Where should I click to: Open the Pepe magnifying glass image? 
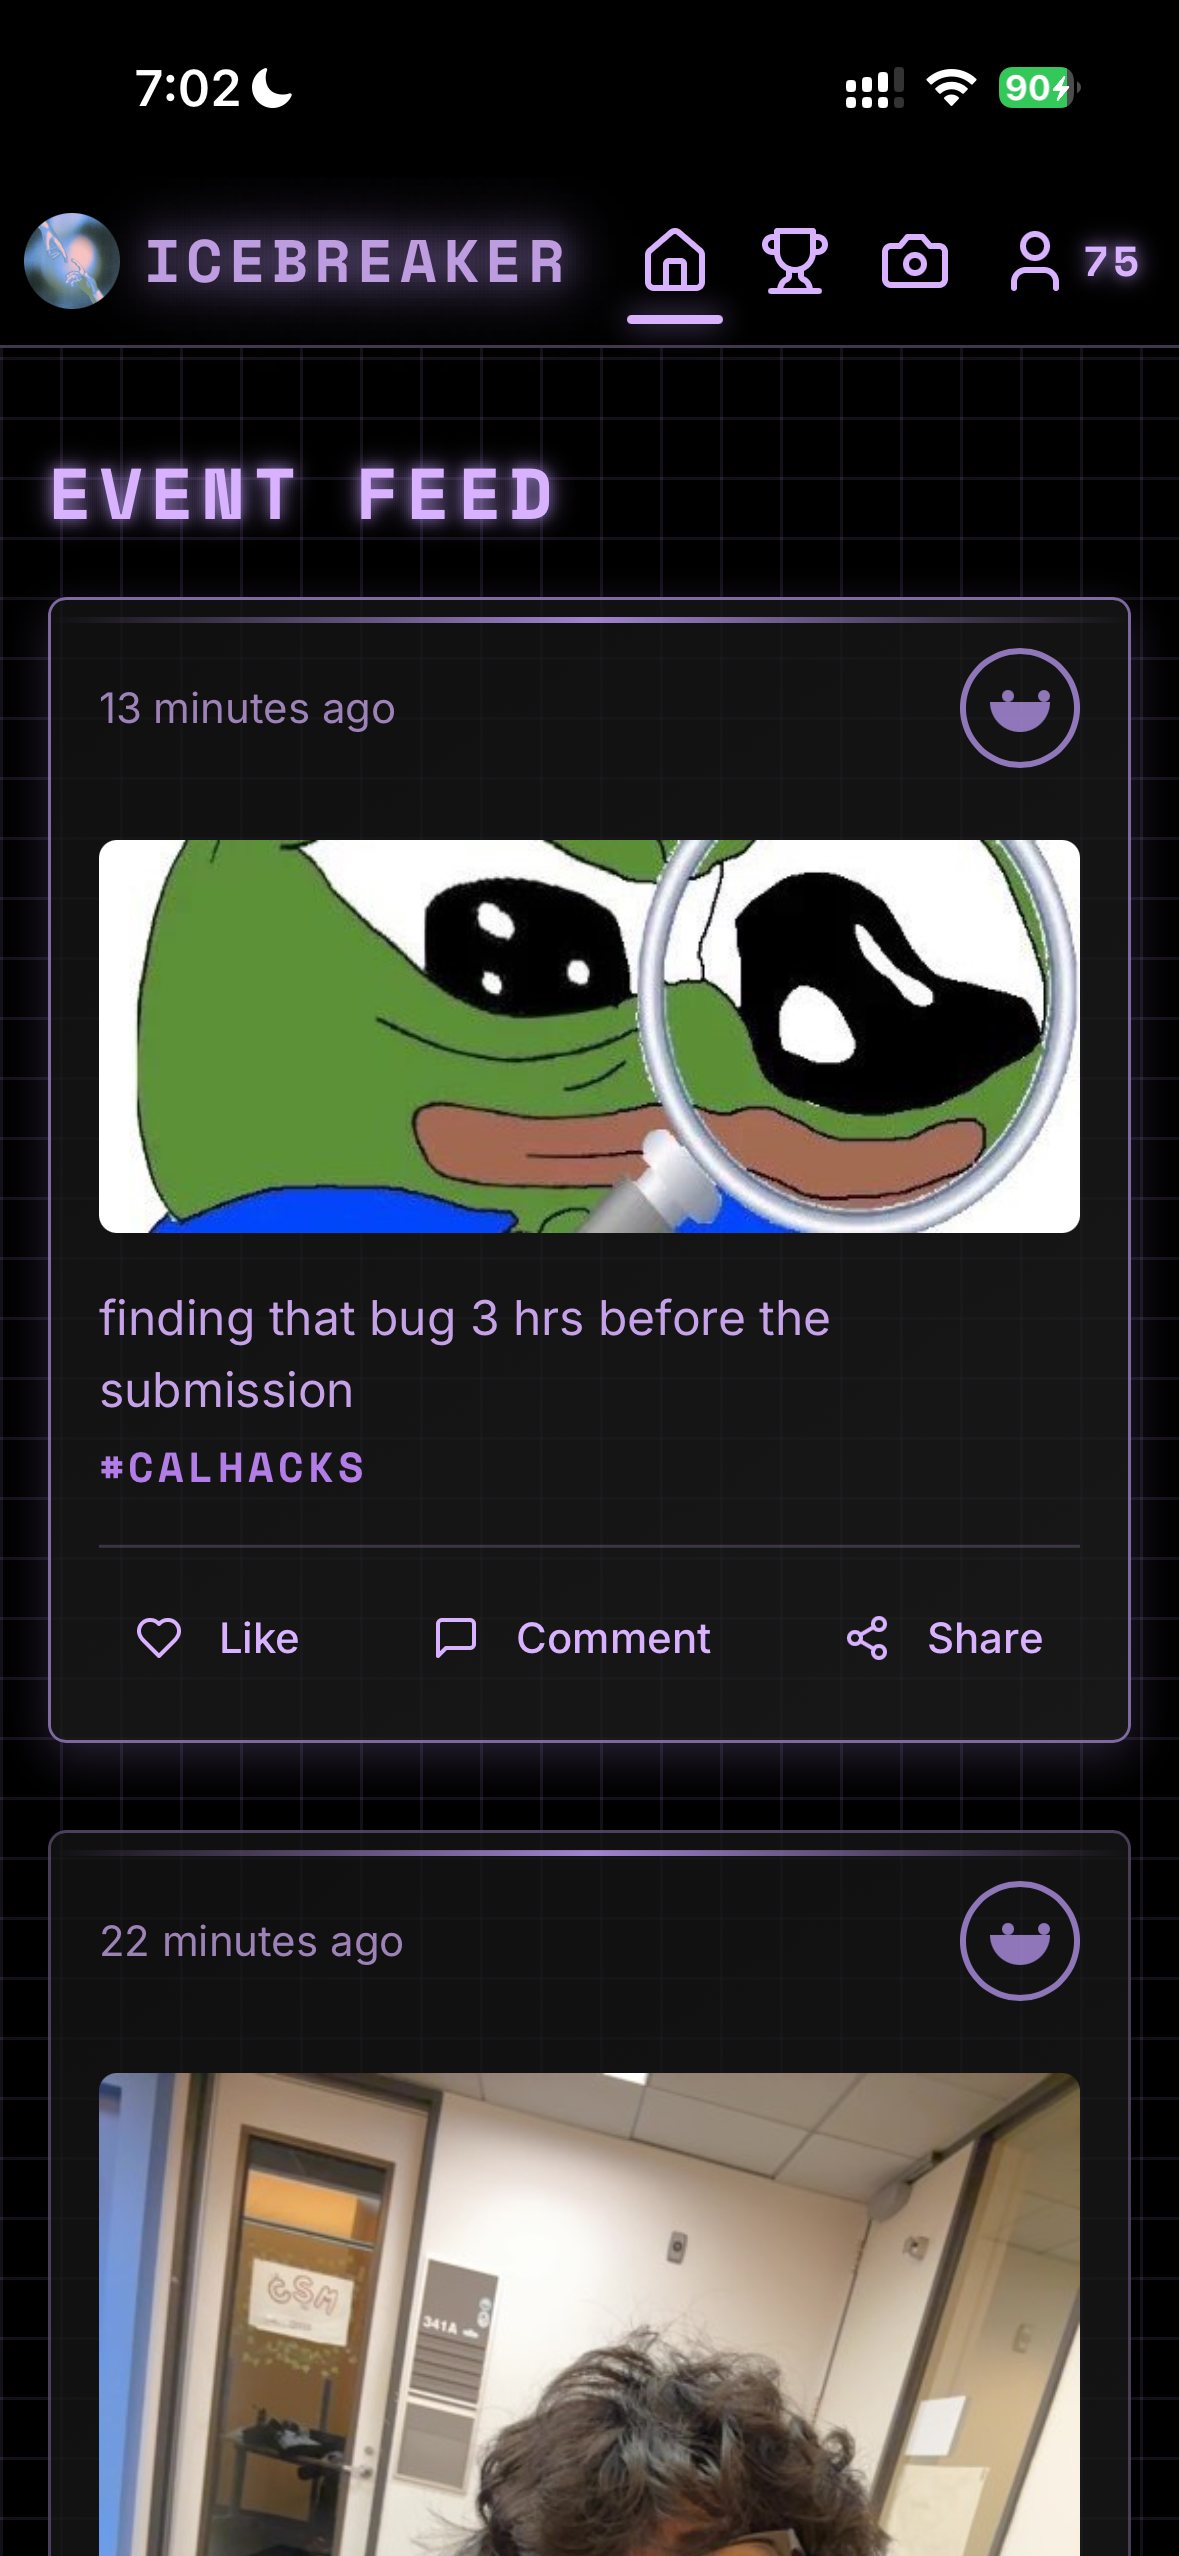[x=589, y=1036]
